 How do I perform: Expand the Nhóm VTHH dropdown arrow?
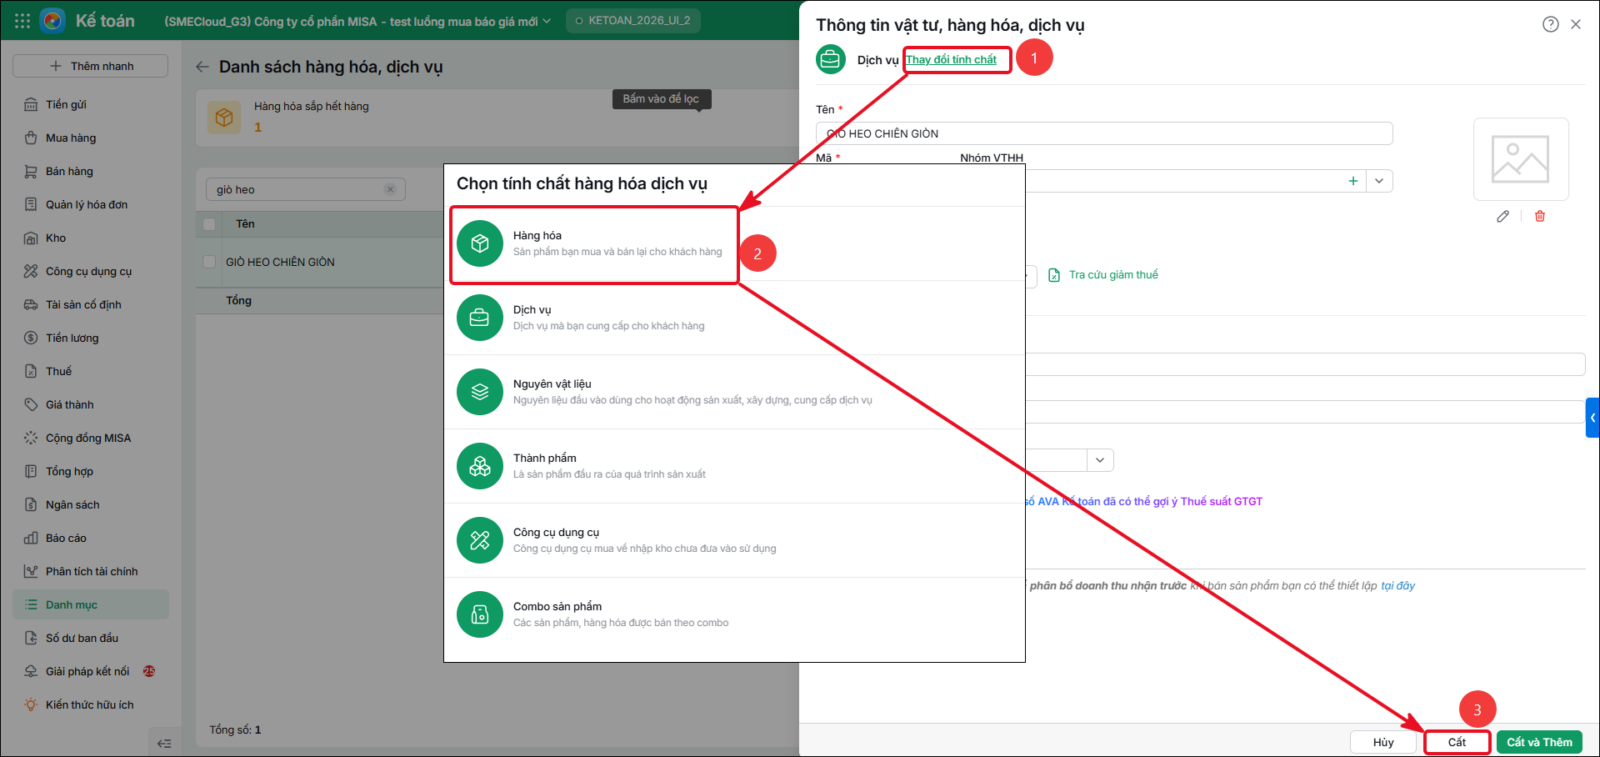point(1379,181)
